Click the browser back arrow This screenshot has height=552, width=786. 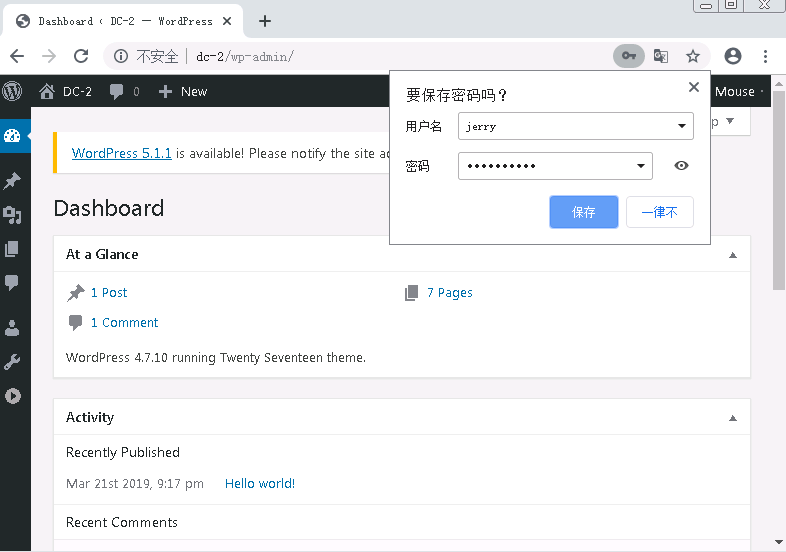point(17,56)
